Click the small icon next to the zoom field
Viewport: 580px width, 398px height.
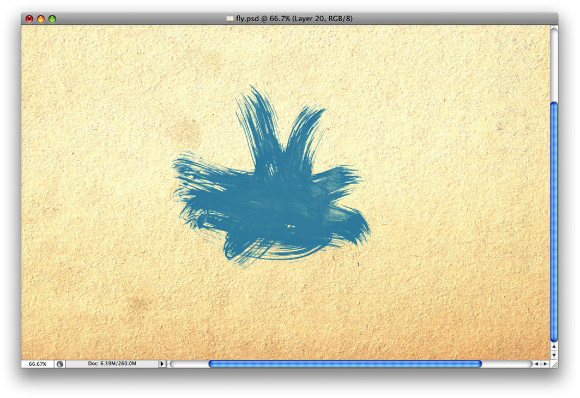pos(60,364)
